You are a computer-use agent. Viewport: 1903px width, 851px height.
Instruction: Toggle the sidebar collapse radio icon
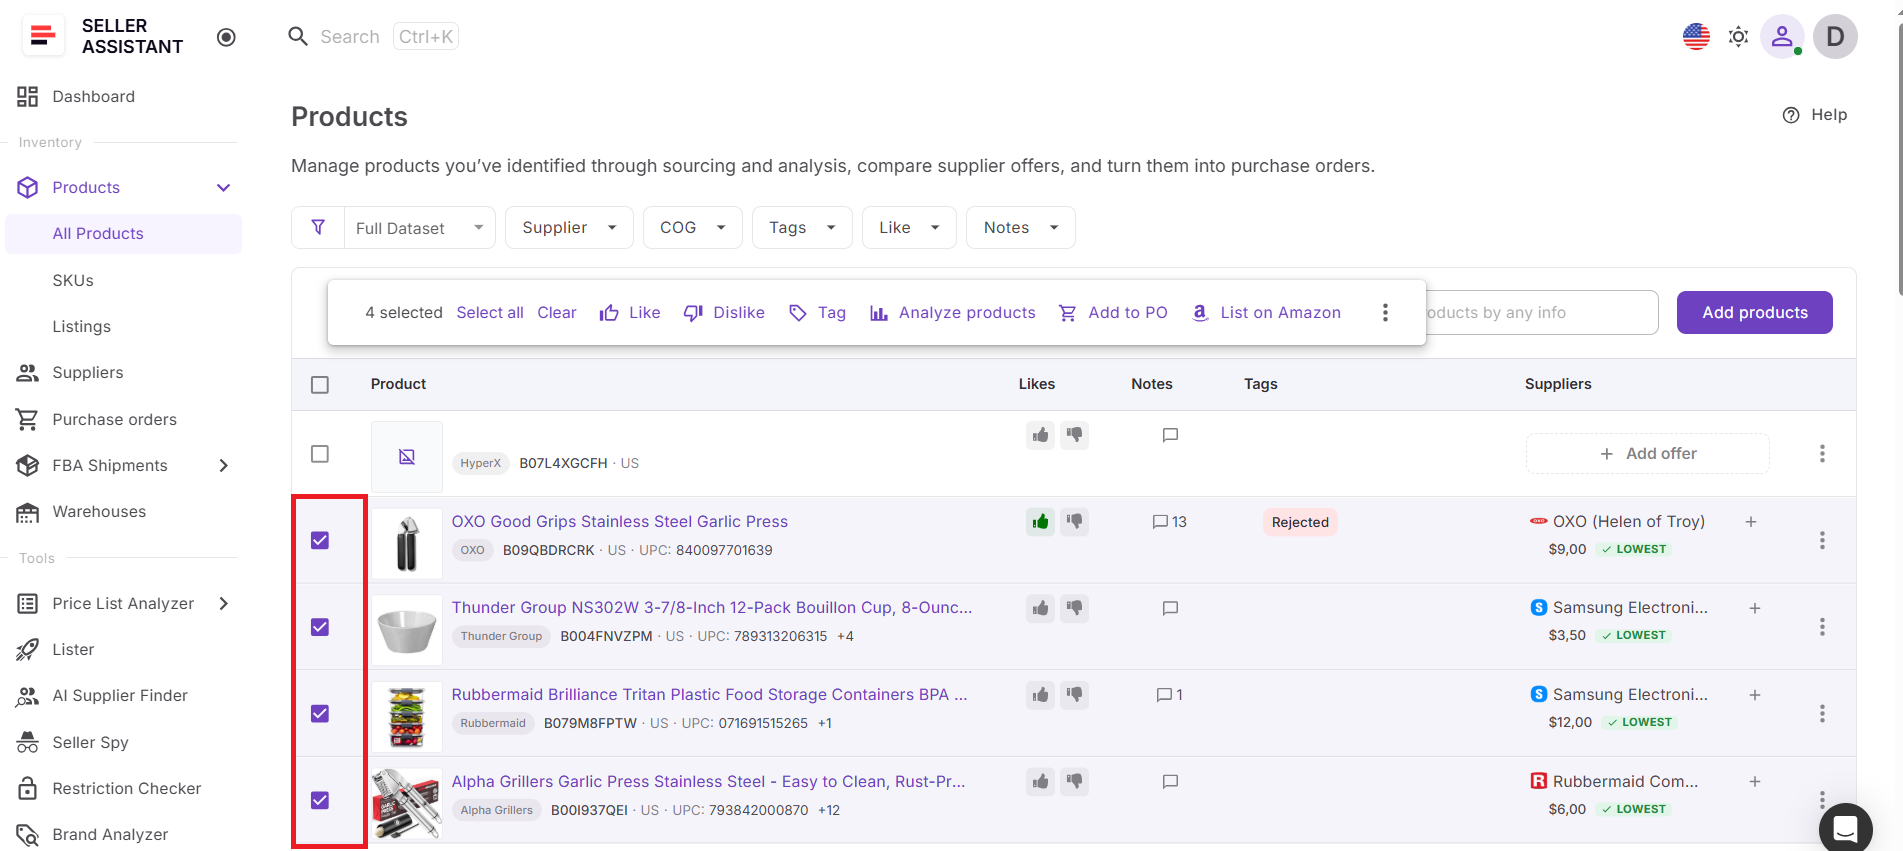point(226,37)
